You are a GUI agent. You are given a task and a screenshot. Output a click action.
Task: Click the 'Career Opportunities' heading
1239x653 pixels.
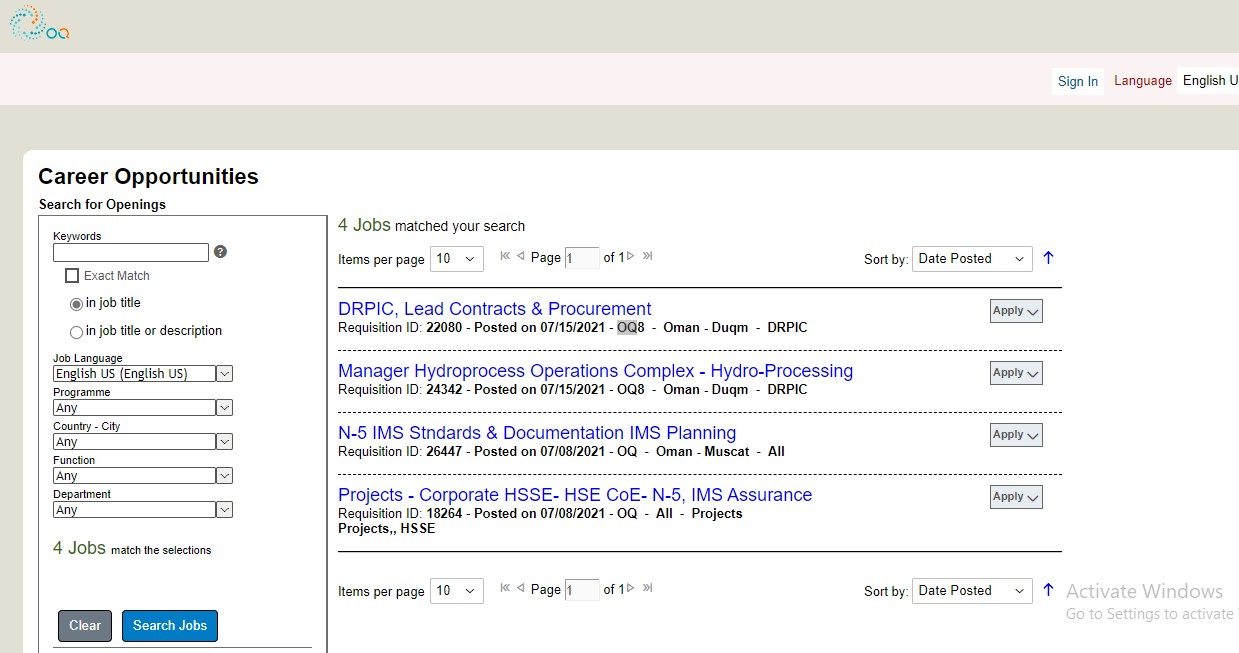click(x=148, y=177)
